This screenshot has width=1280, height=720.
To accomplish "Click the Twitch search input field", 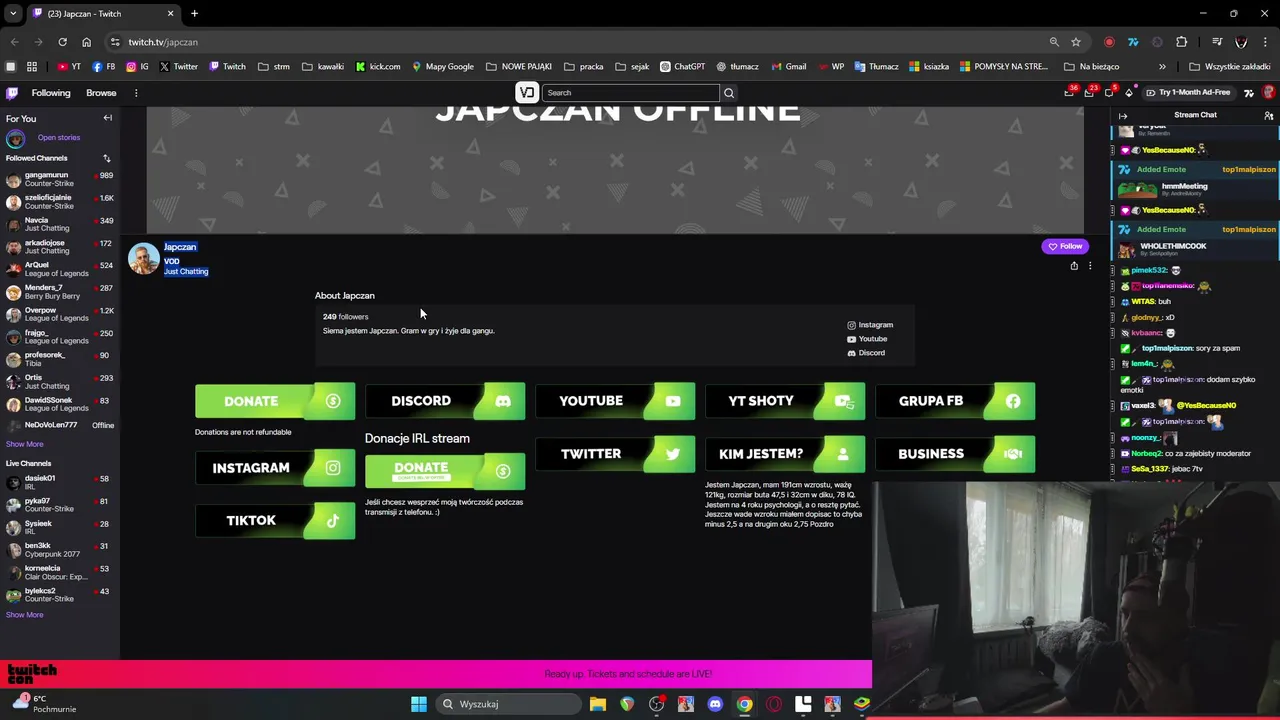I will pyautogui.click(x=631, y=93).
